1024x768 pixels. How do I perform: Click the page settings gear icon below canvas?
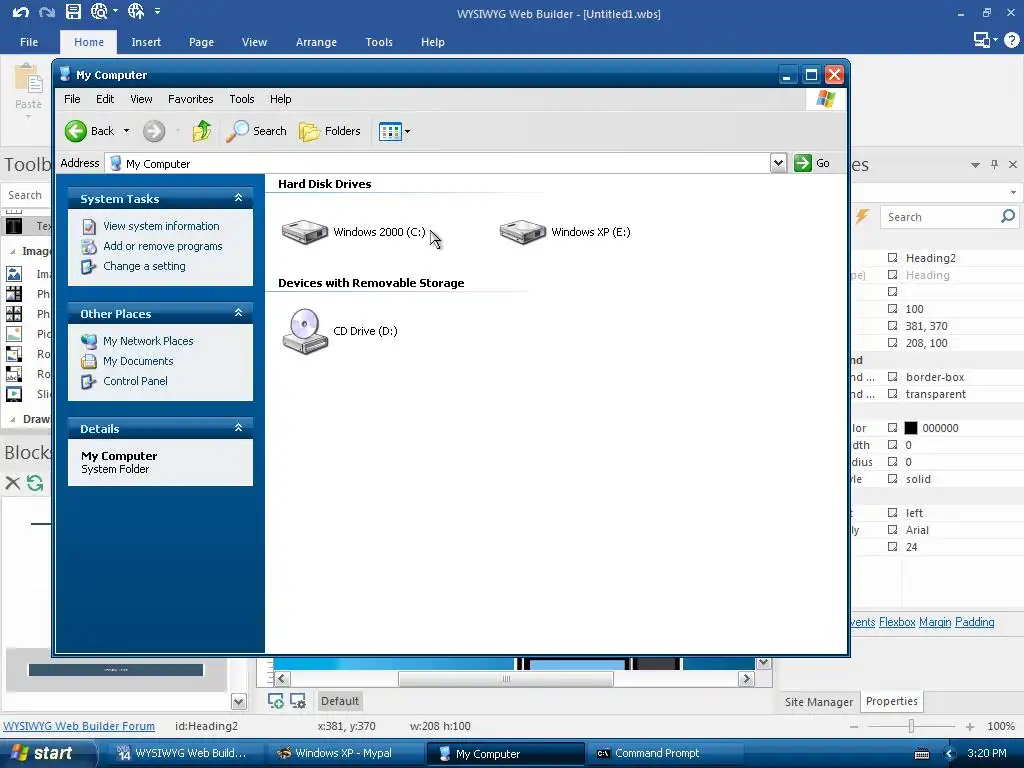pos(298,701)
